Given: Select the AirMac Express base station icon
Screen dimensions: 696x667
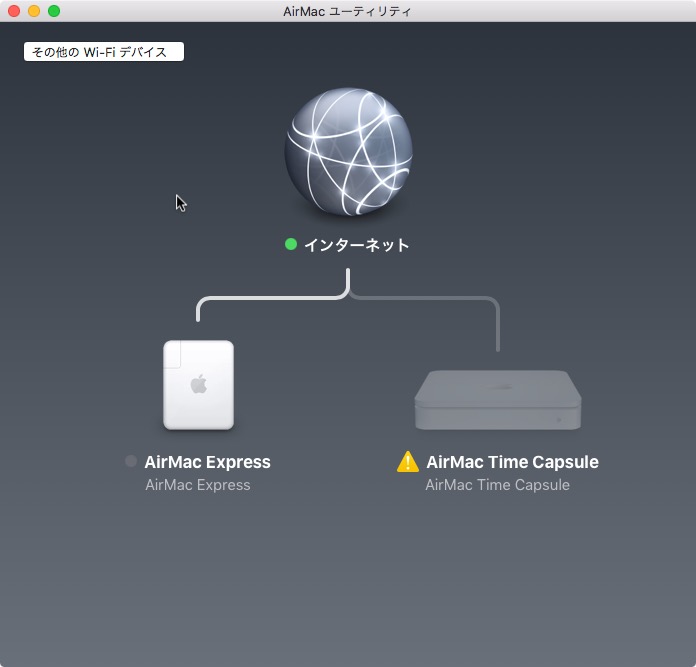Looking at the screenshot, I should click(198, 385).
